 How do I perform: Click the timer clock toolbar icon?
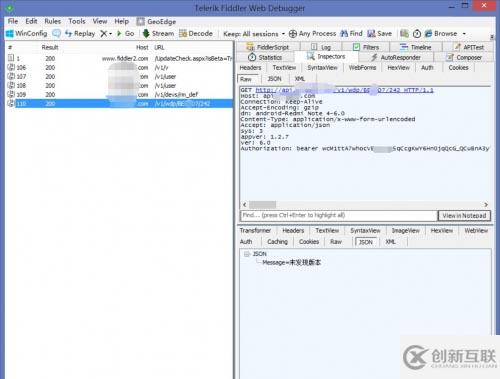tap(417, 34)
